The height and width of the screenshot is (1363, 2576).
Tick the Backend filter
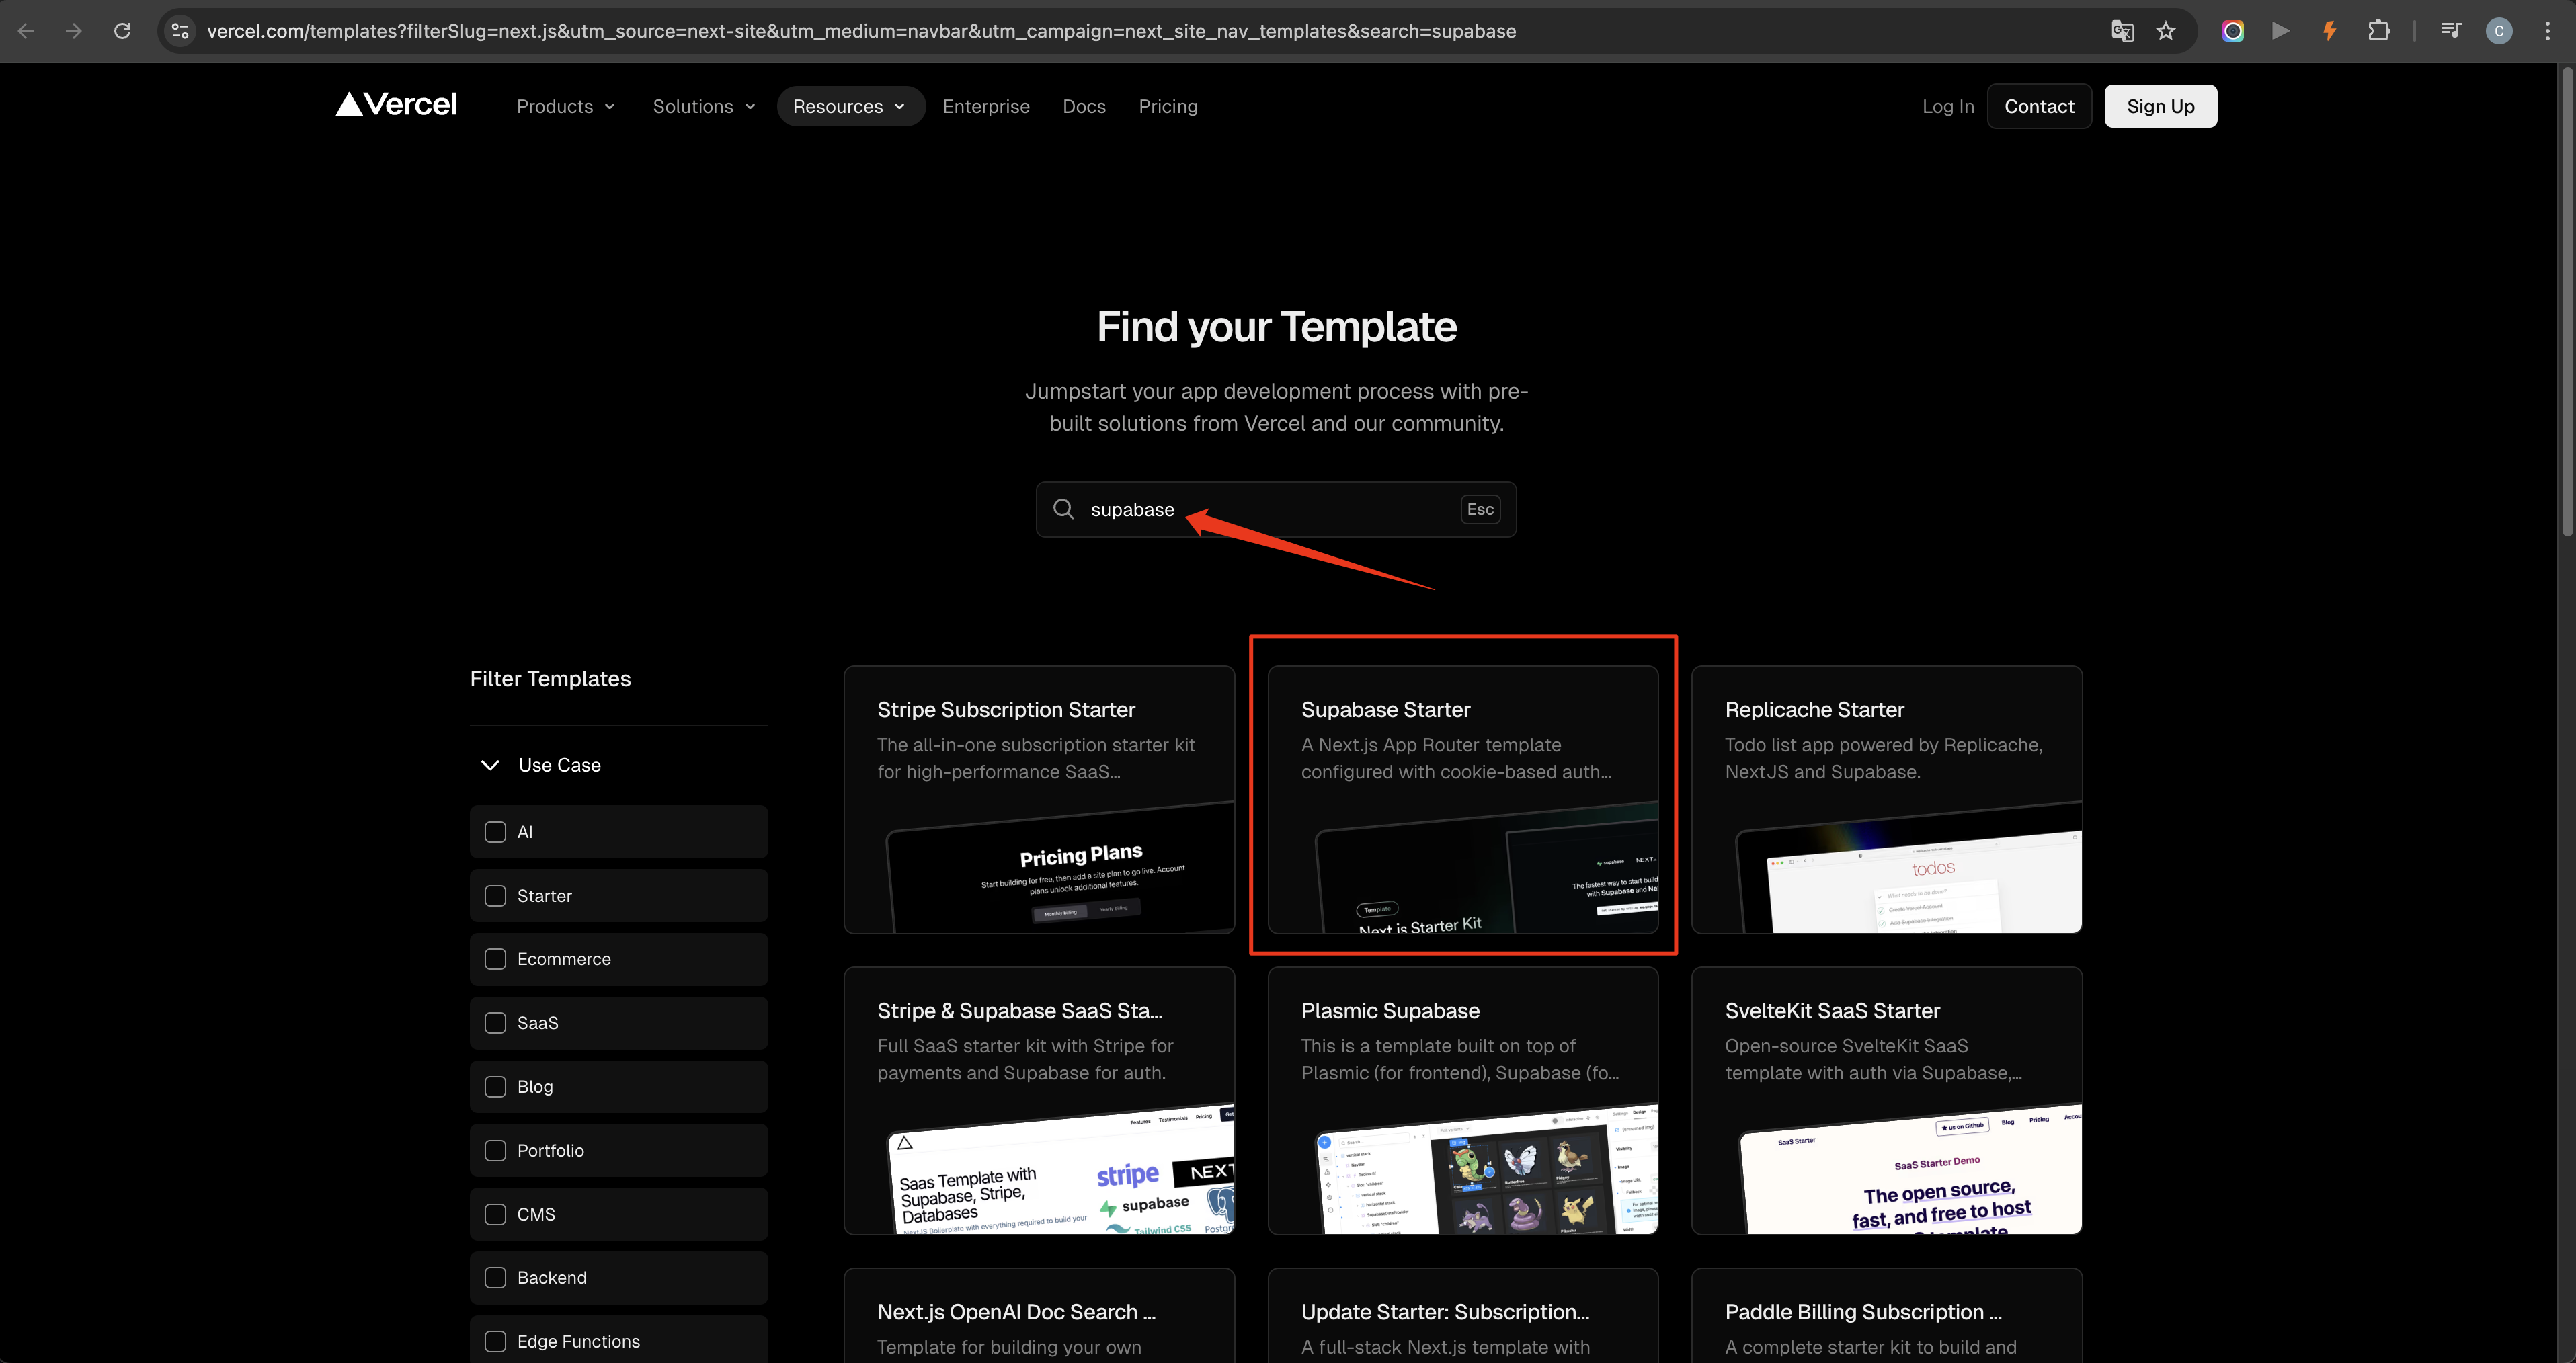[x=495, y=1278]
